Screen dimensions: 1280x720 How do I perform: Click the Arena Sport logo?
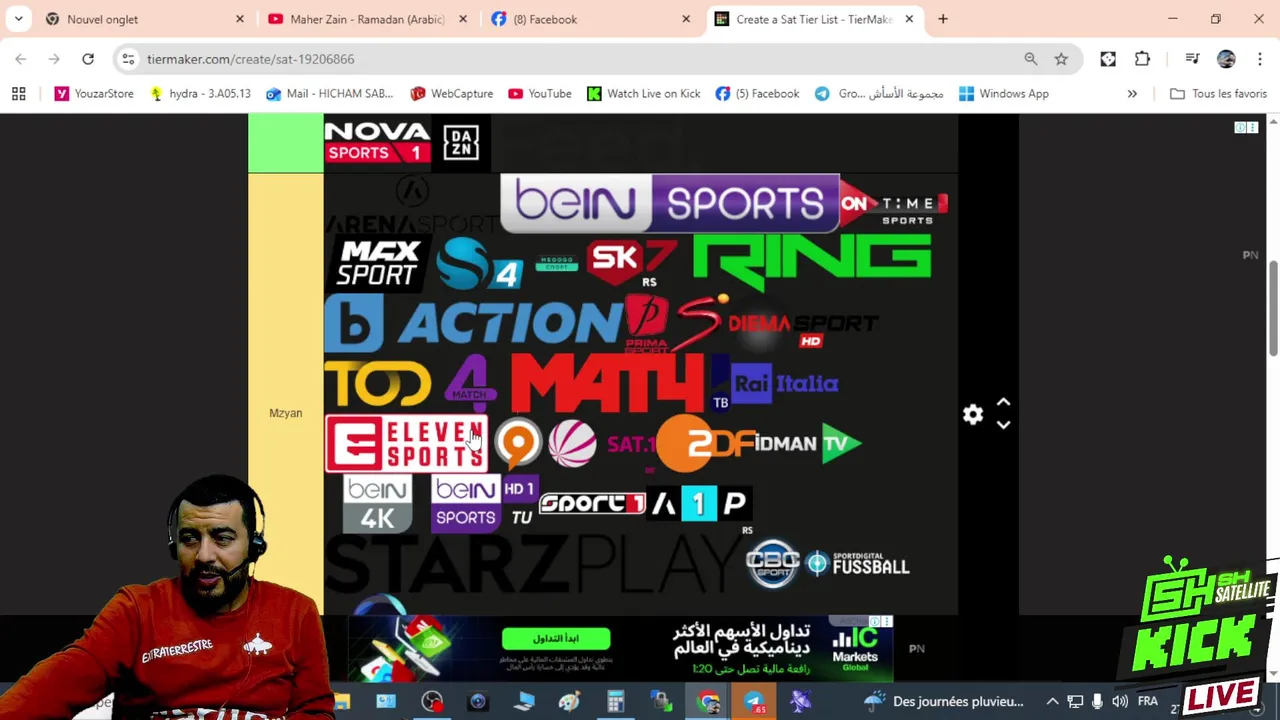click(412, 205)
